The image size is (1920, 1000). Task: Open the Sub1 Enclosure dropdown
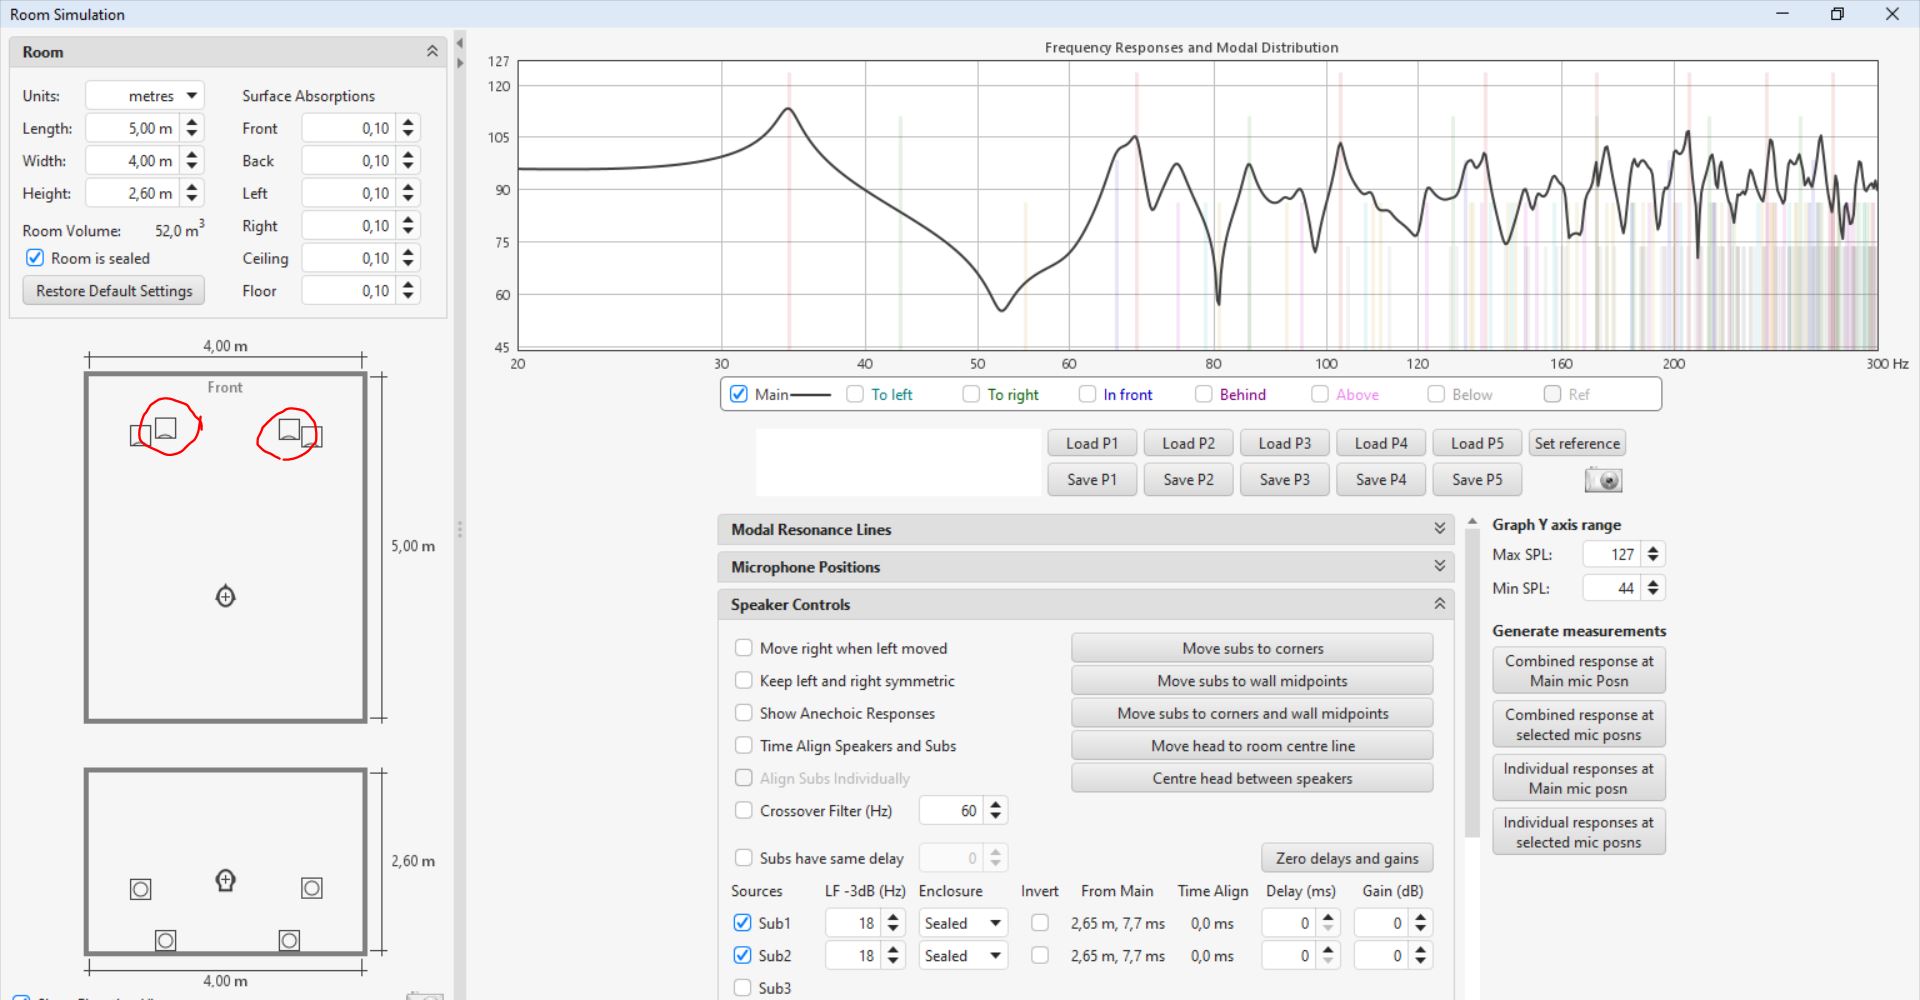(963, 923)
